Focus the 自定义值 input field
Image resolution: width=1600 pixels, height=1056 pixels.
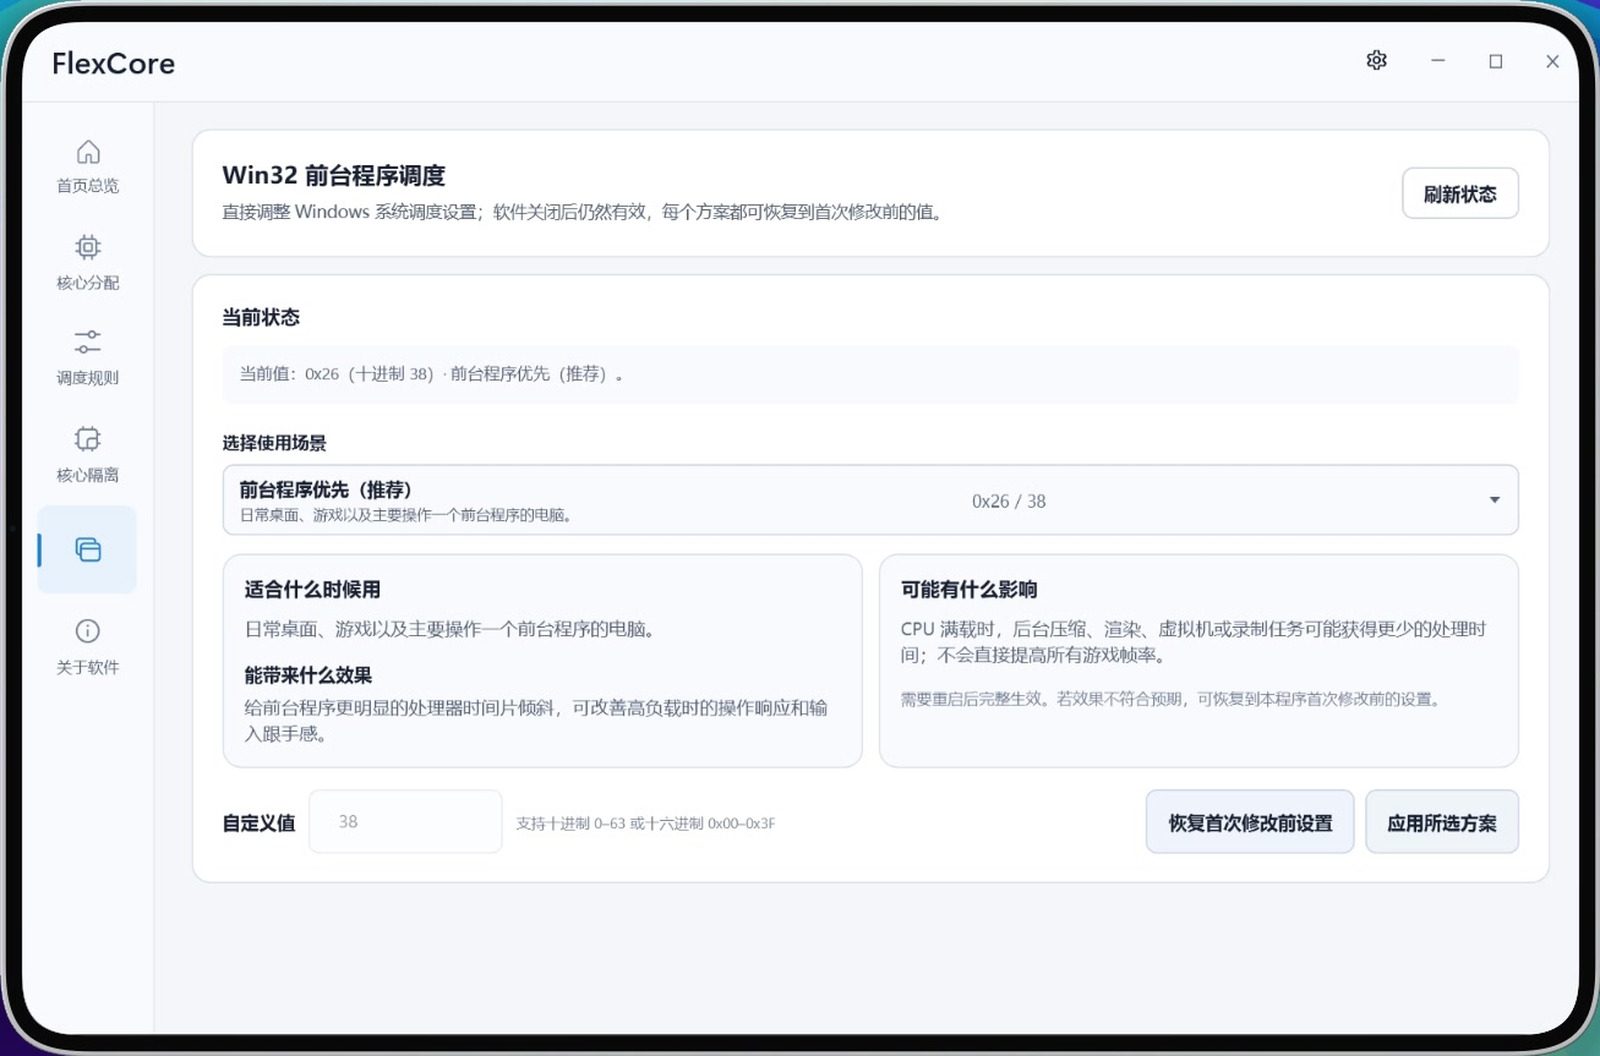point(405,821)
